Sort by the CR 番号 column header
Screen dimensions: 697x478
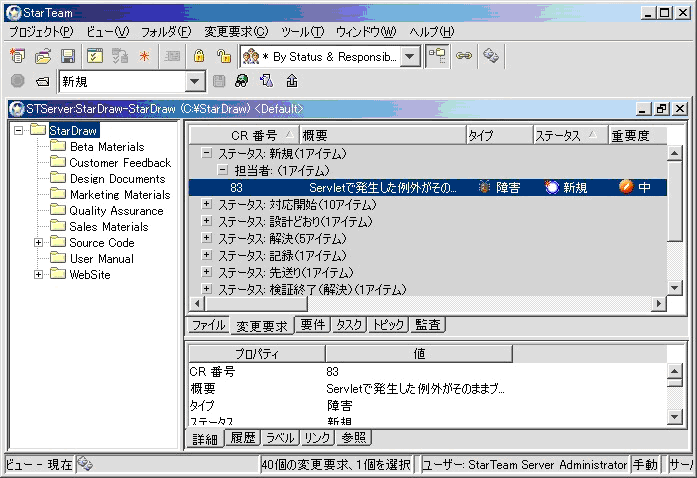click(244, 135)
